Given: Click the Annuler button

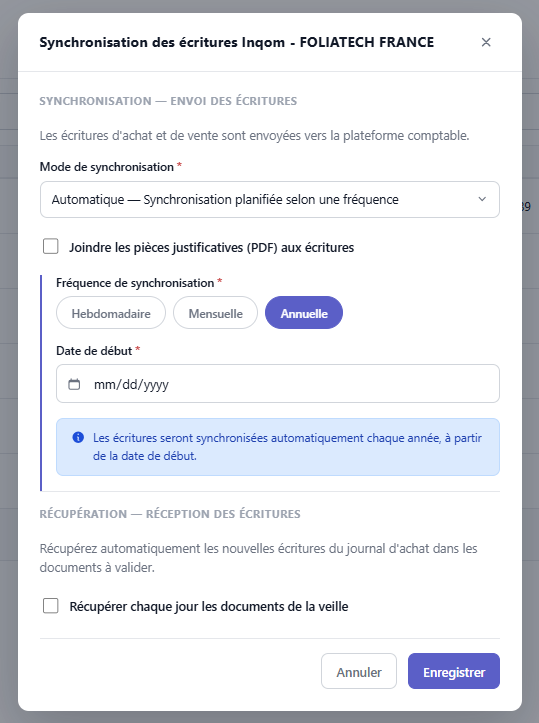Looking at the screenshot, I should tap(359, 671).
